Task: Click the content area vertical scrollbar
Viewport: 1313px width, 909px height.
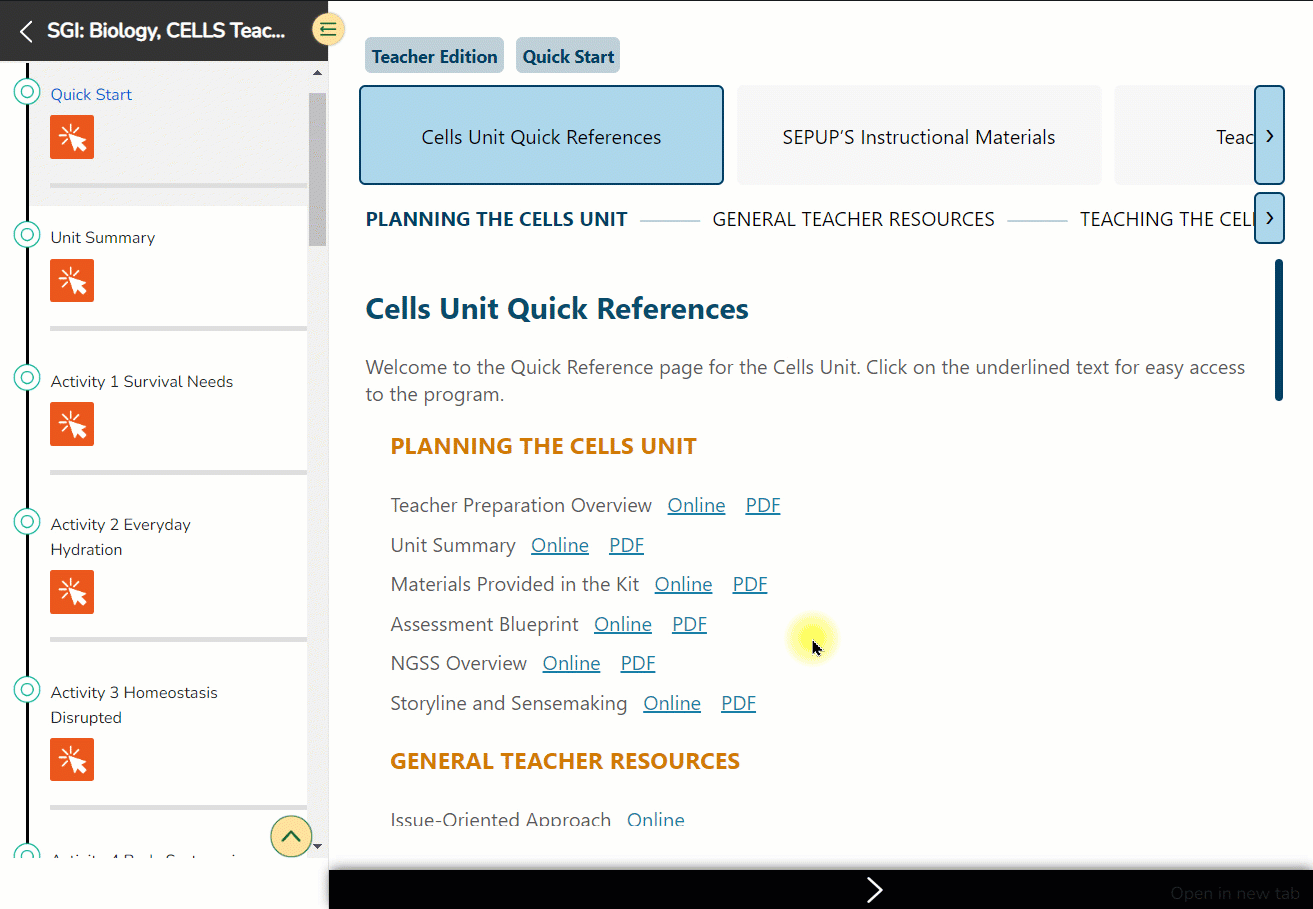Action: point(1278,330)
